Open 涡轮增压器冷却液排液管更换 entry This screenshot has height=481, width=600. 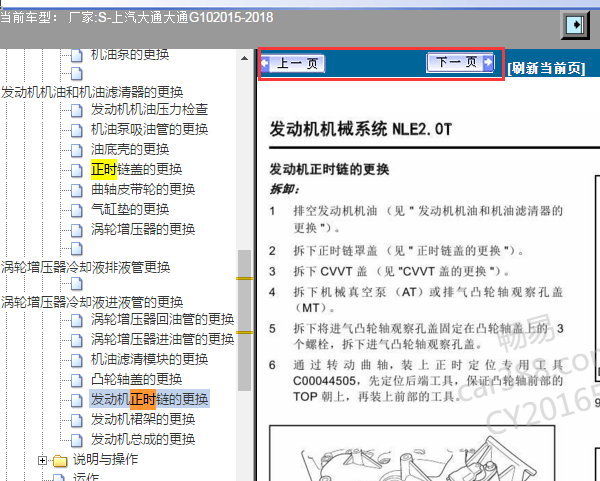tap(86, 267)
